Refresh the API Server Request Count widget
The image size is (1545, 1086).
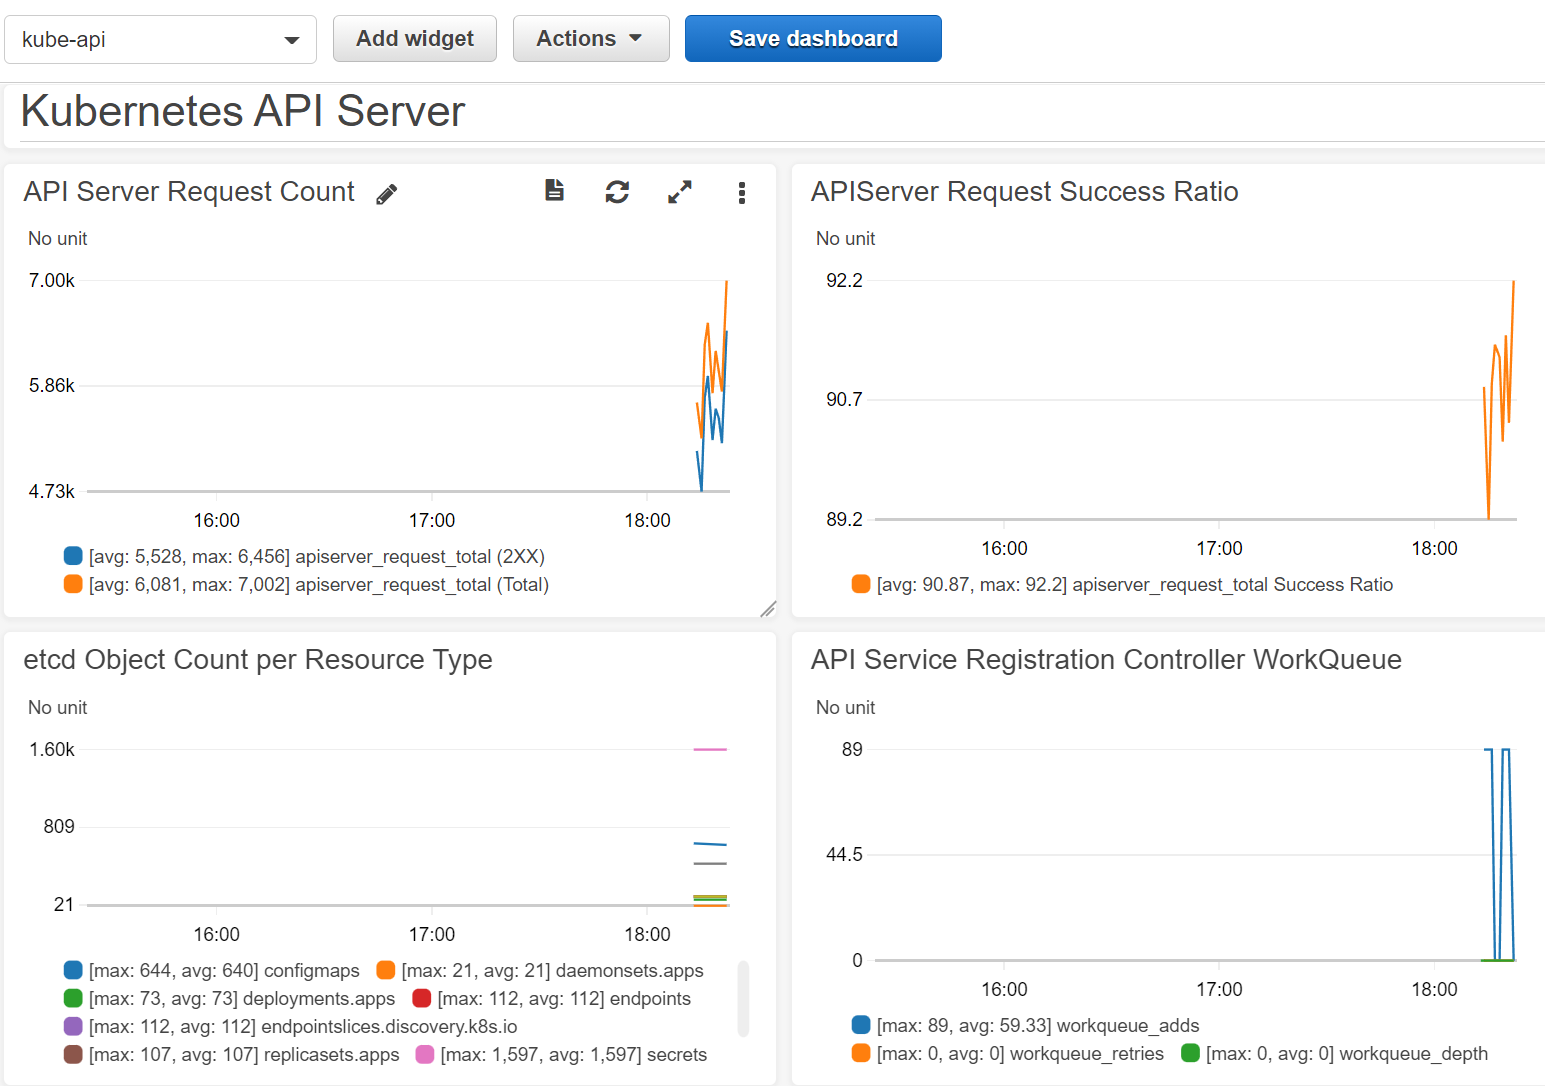618,191
